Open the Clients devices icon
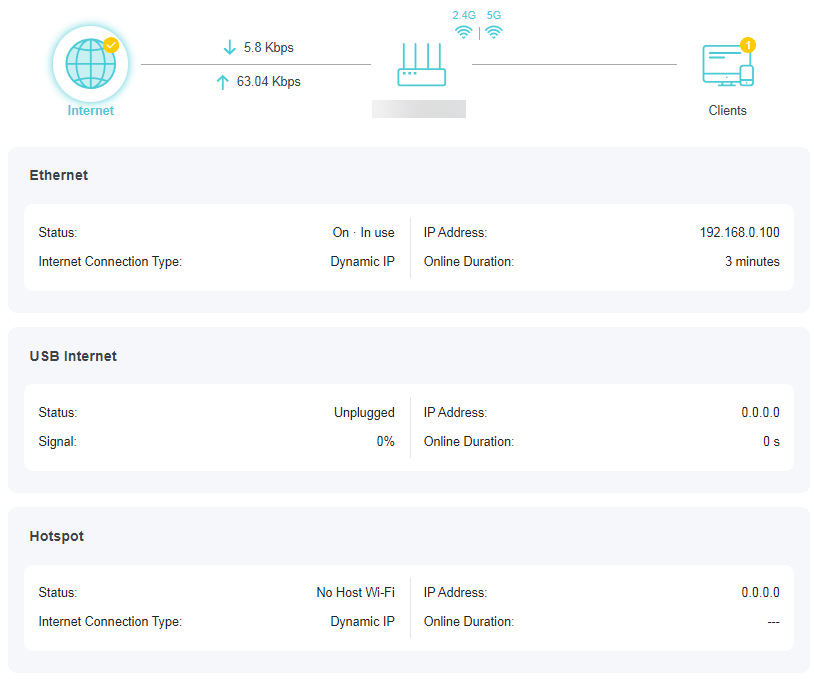This screenshot has height=679, width=814. click(x=726, y=65)
